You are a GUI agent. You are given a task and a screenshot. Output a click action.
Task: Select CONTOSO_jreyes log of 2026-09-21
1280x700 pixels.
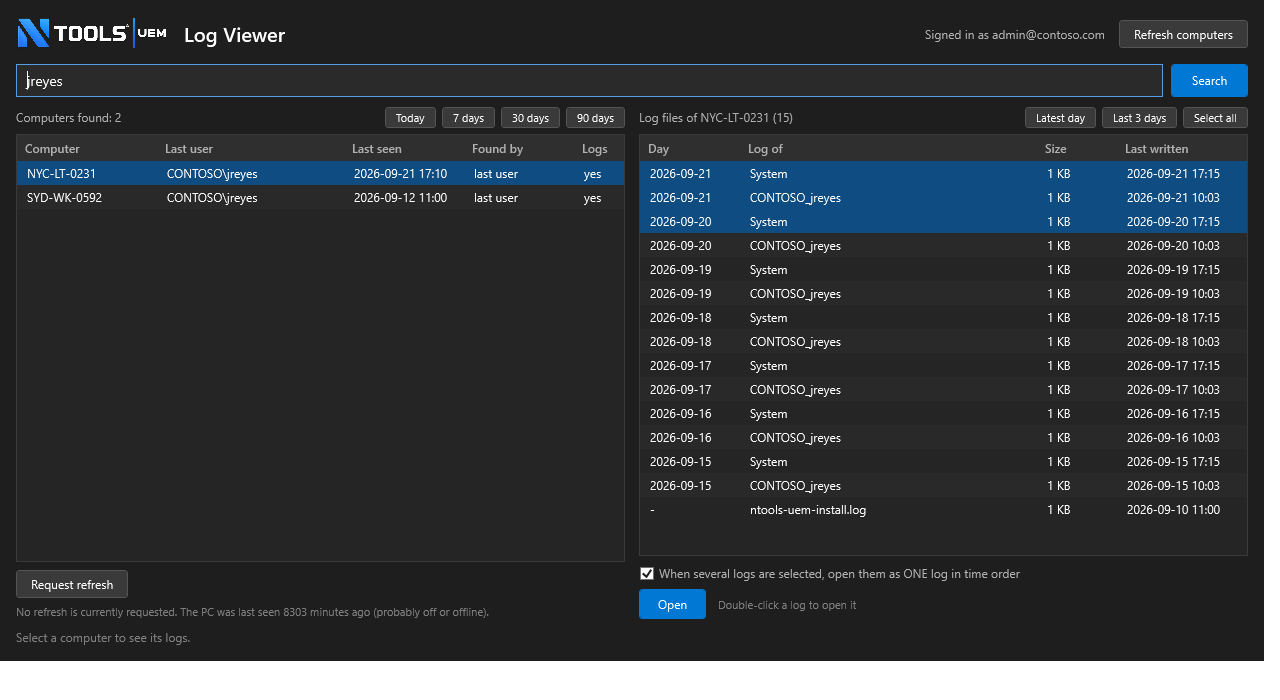point(943,198)
